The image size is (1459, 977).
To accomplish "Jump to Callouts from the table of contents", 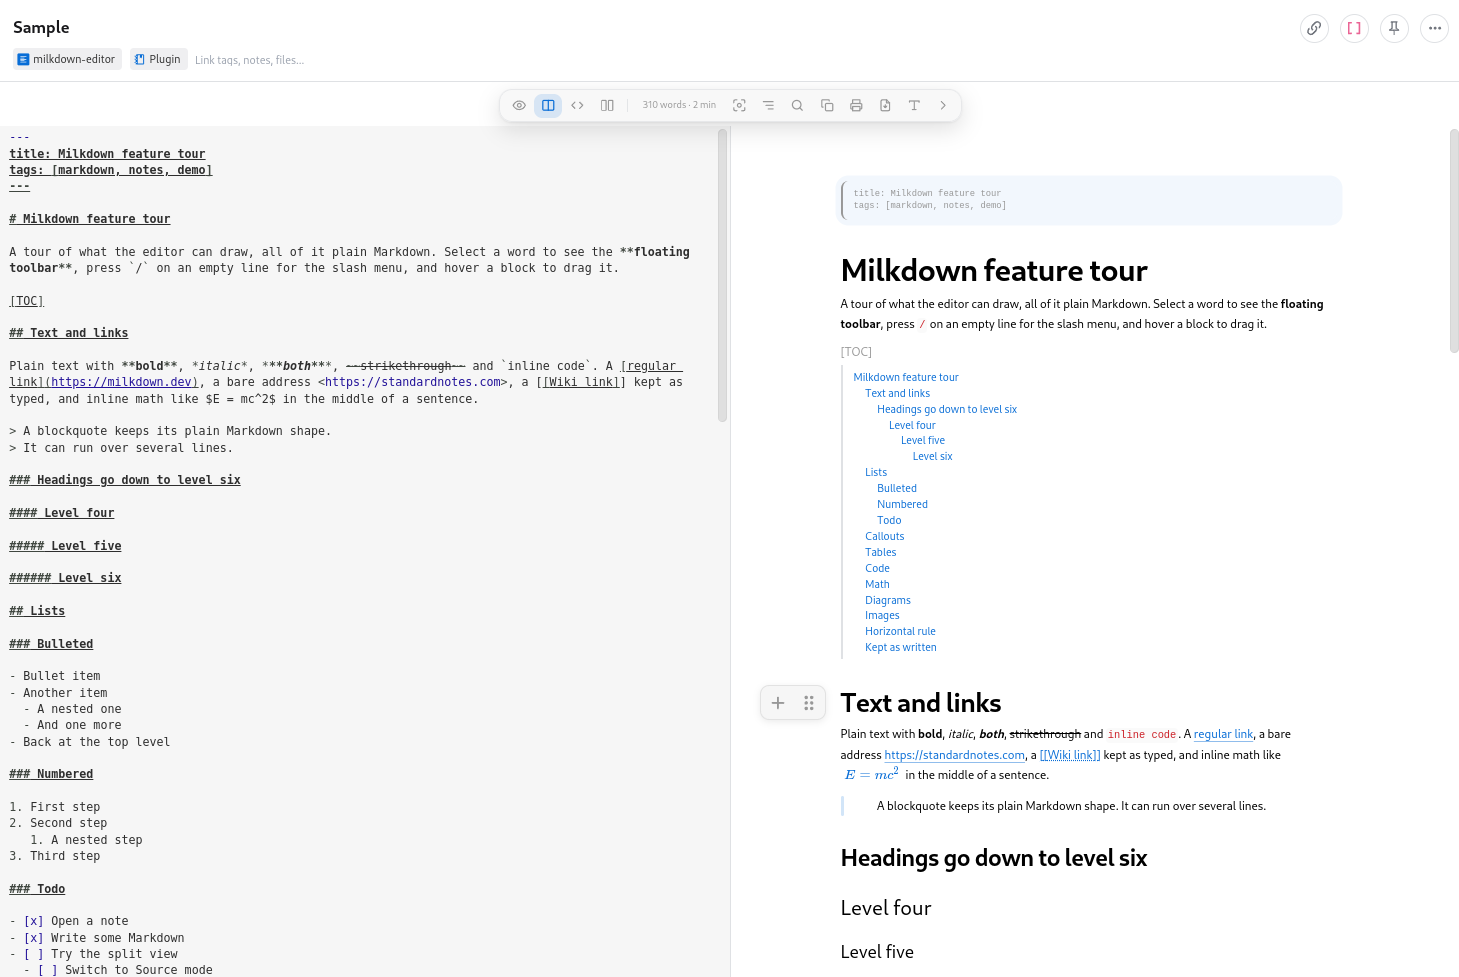I will pos(885,536).
